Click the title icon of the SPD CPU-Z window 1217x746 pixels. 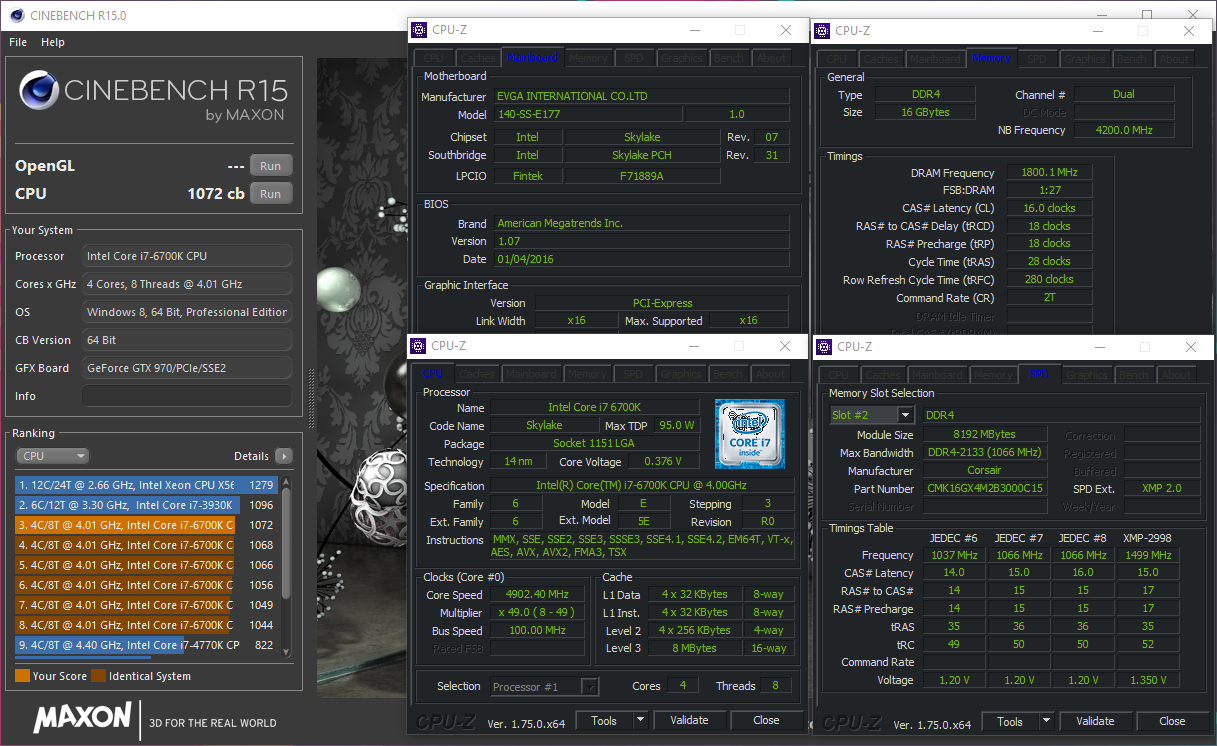[x=825, y=346]
